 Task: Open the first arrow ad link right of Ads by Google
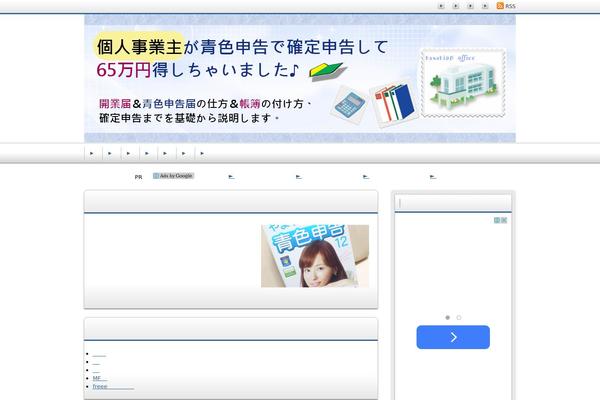click(232, 177)
